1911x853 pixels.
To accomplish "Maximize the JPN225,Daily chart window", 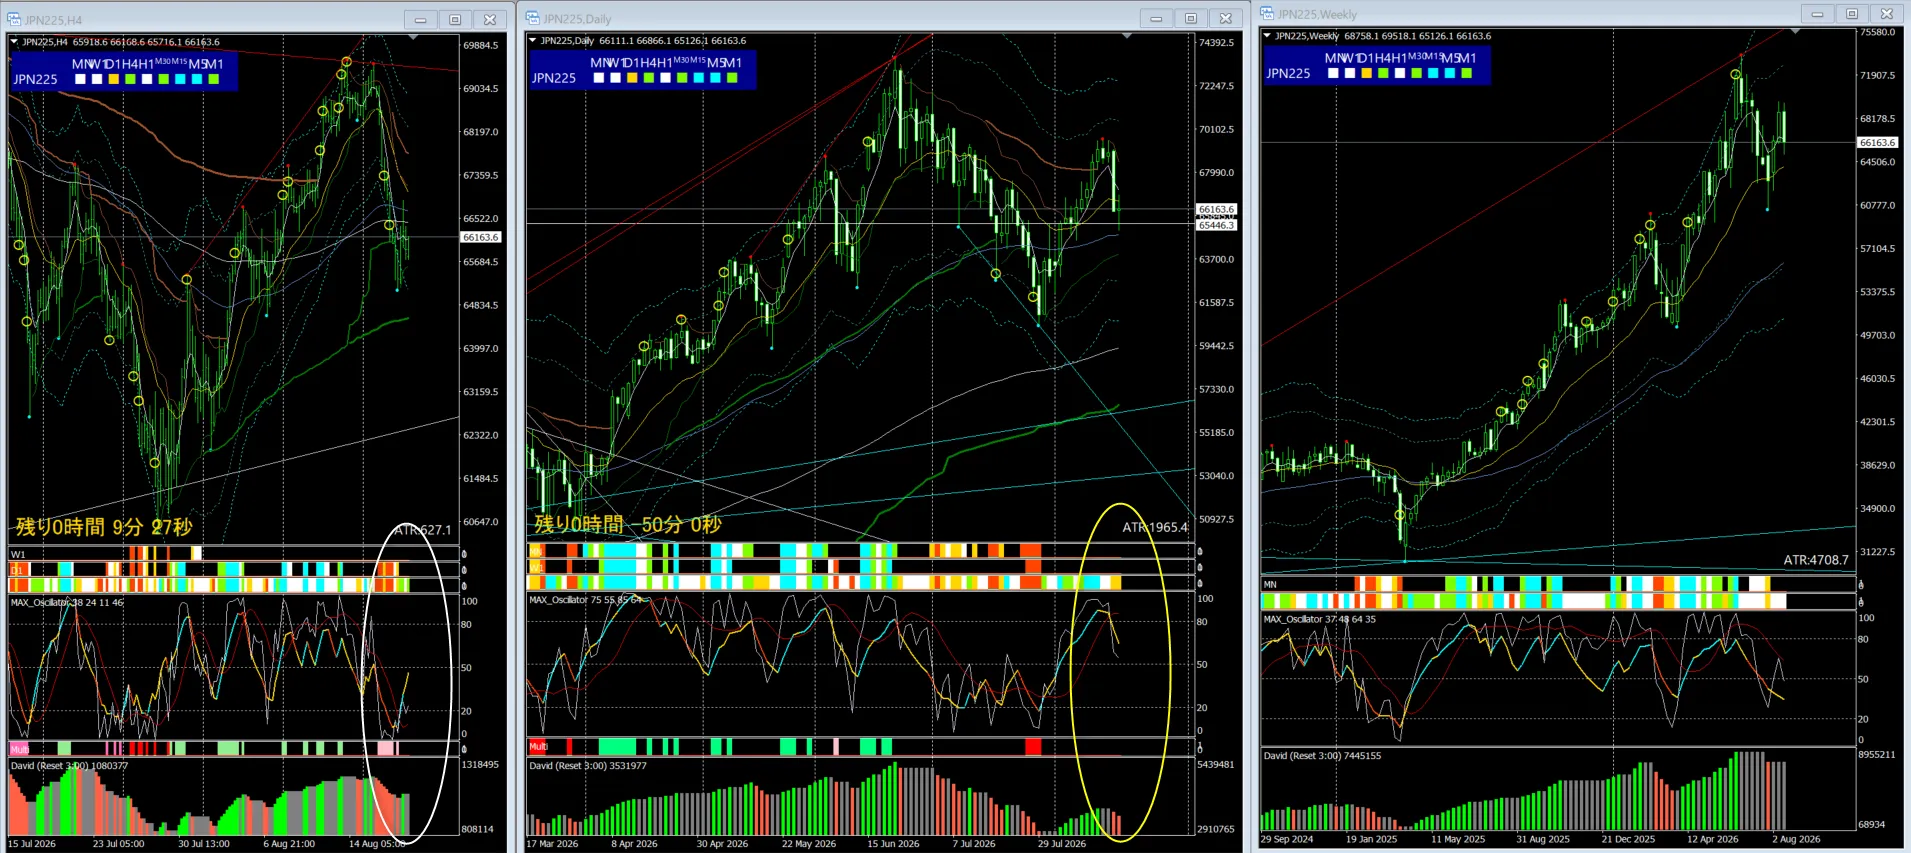I will tap(1191, 18).
